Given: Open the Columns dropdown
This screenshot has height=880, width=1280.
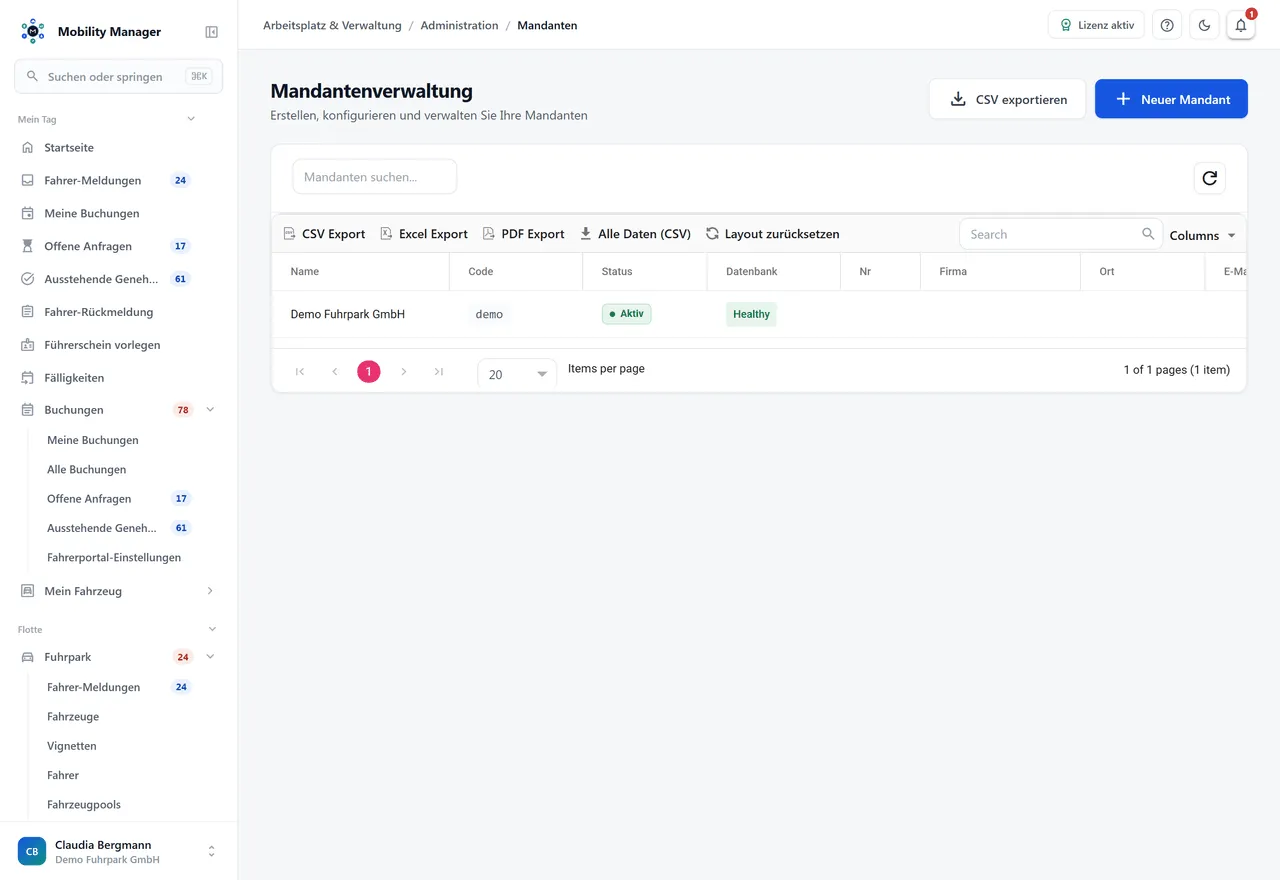Looking at the screenshot, I should point(1203,235).
